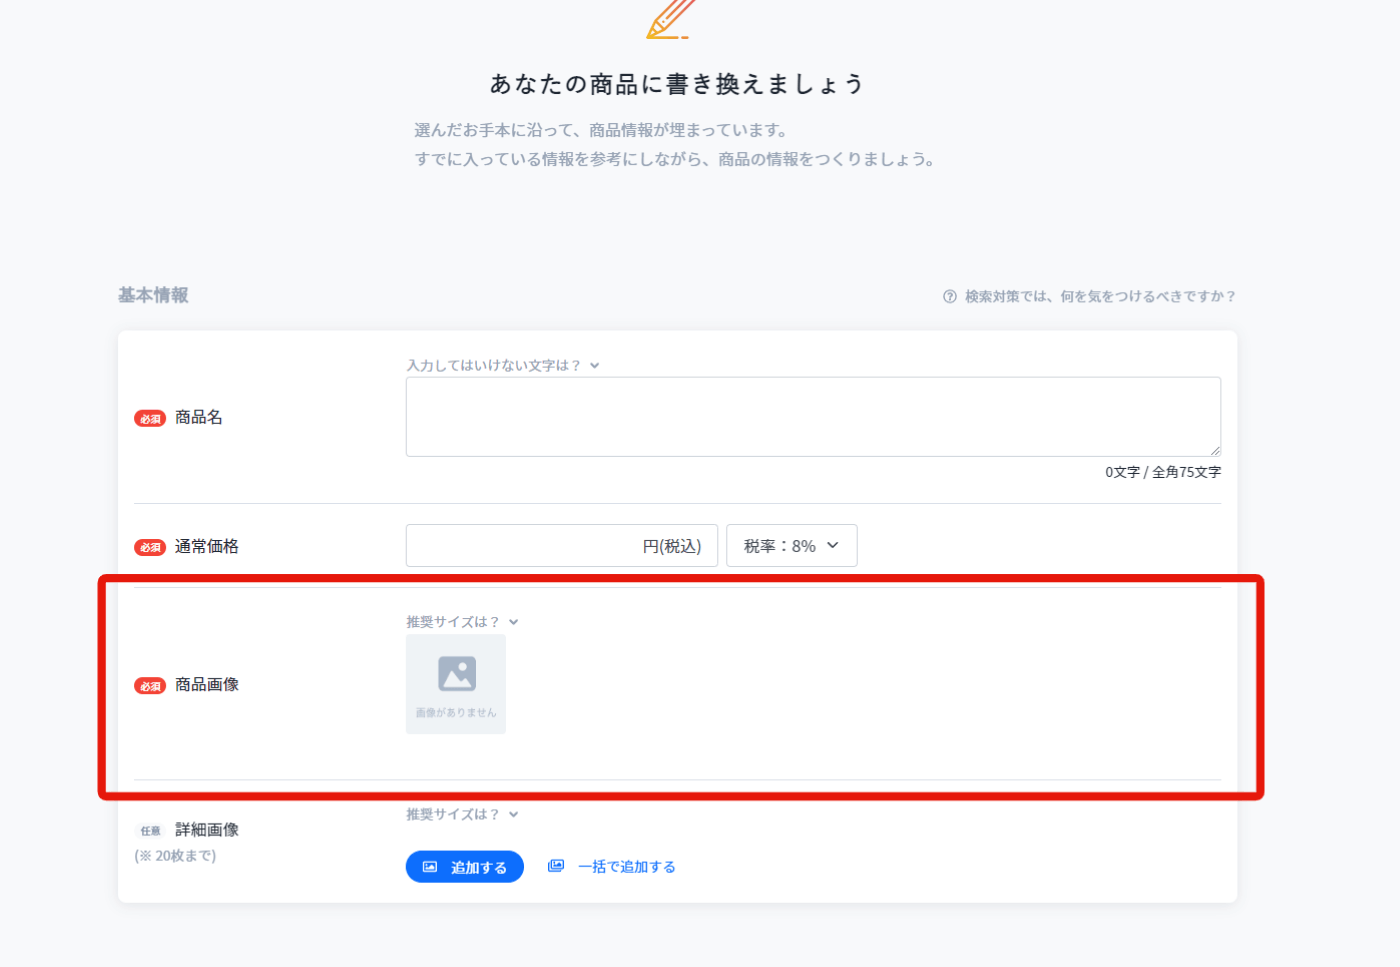Expand 推奨サイズは？ in 詳細画像 row
The height and width of the screenshot is (967, 1400).
point(462,815)
